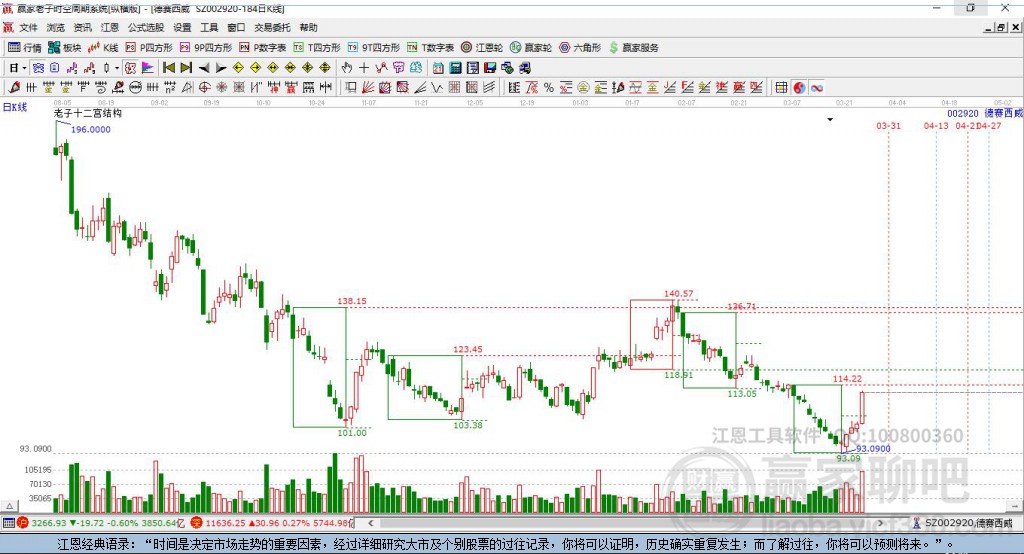Viewport: 1024px width, 554px height.
Task: Click the horizontal scrollbar right arrow
Action: pyautogui.click(x=880, y=523)
